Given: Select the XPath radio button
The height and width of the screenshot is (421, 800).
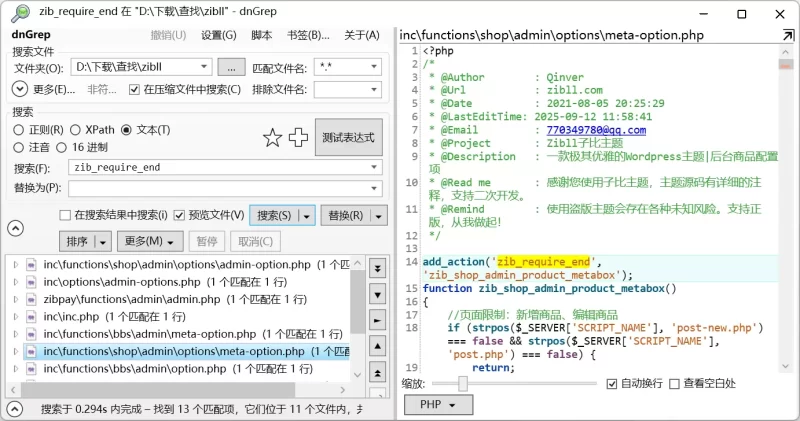Looking at the screenshot, I should (75, 130).
